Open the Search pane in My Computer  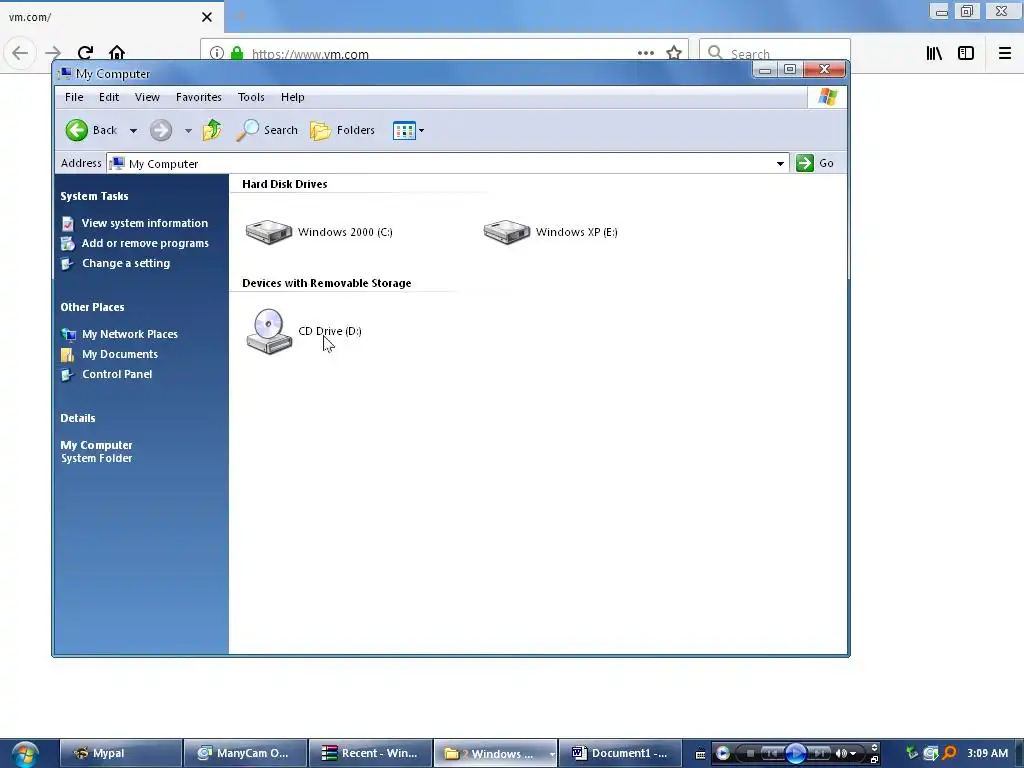tap(266, 130)
